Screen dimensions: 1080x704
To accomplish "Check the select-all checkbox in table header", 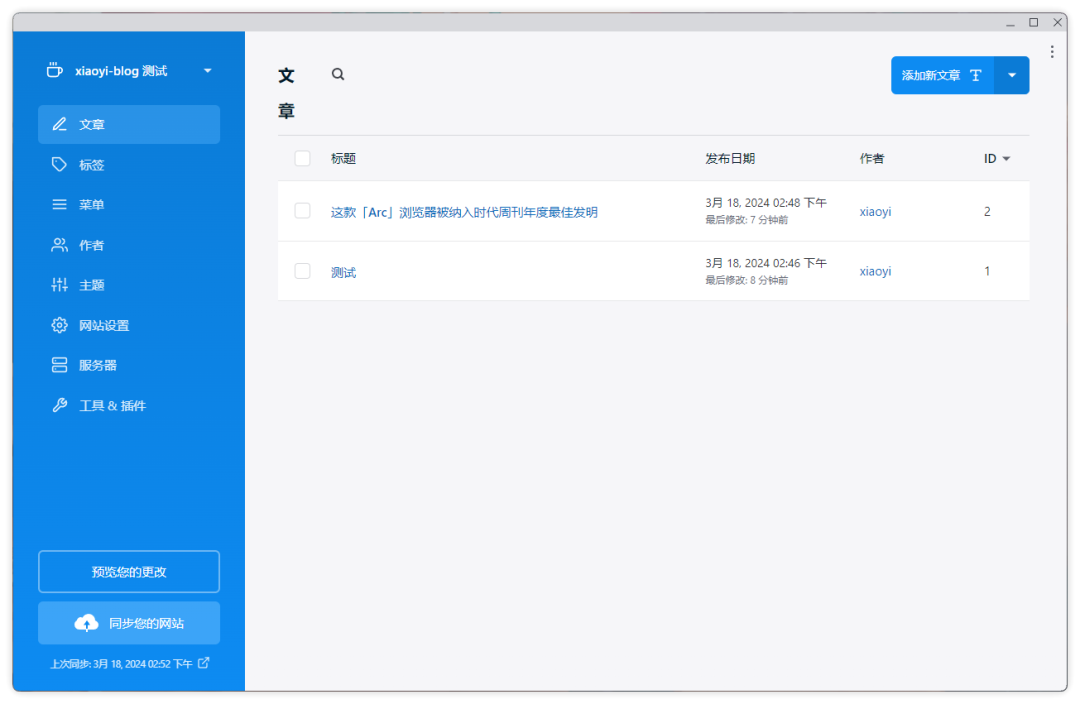I will pos(301,158).
